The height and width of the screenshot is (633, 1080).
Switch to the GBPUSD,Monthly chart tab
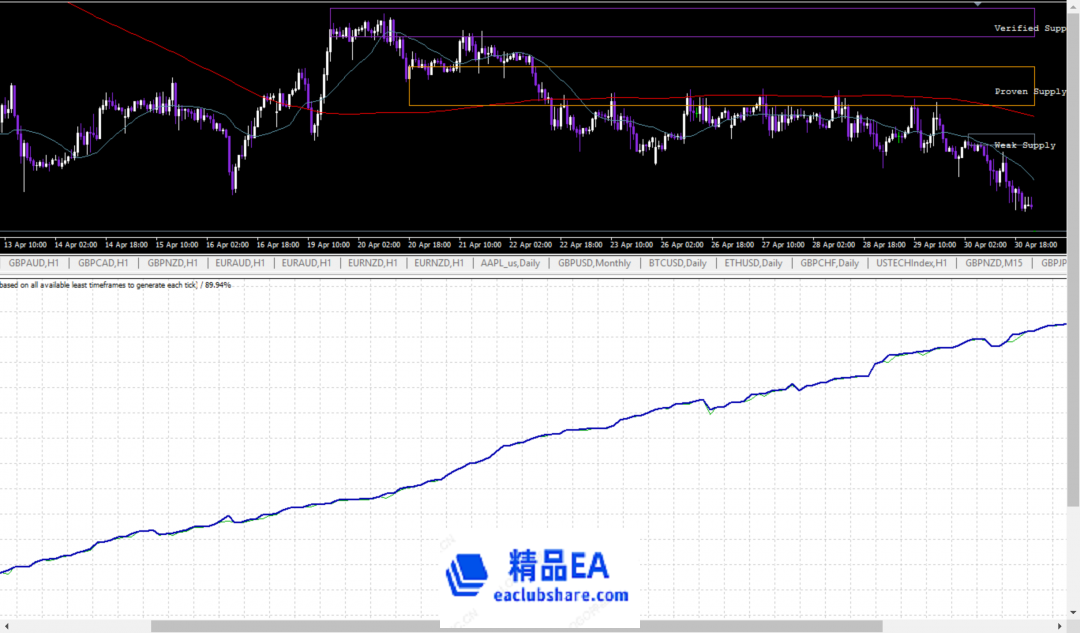pos(594,263)
